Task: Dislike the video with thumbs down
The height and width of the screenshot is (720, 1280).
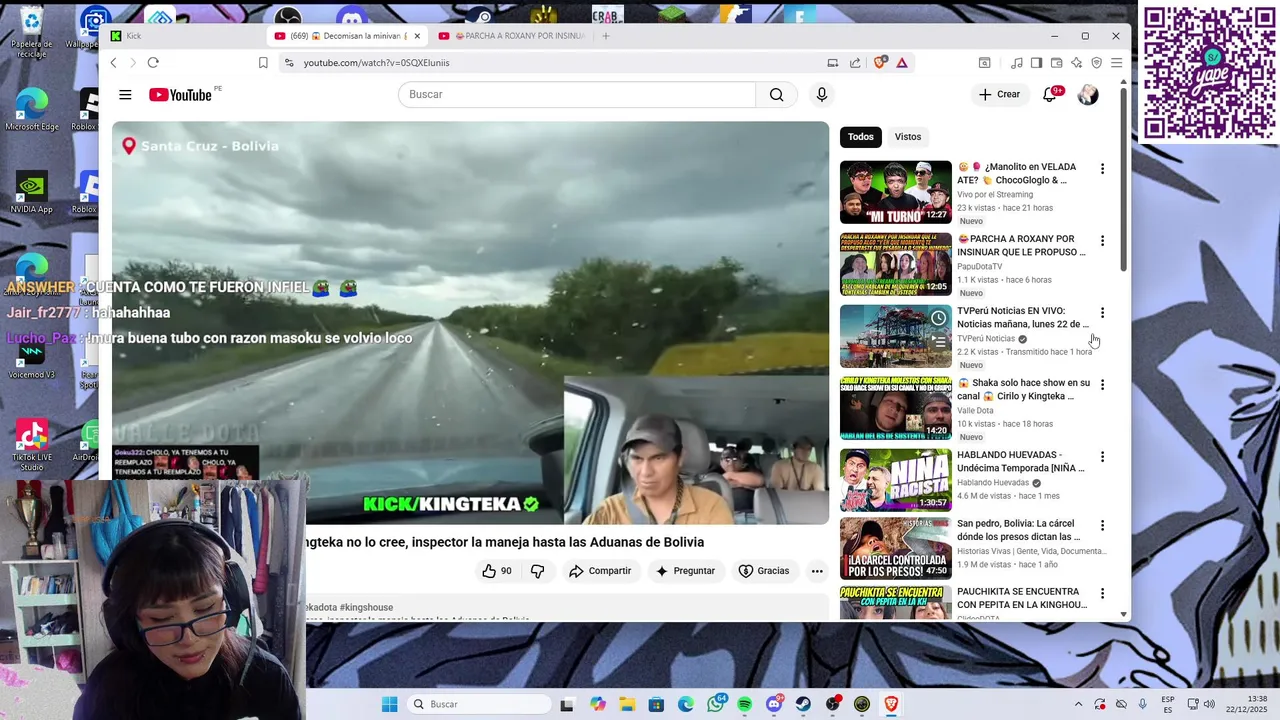Action: [537, 571]
